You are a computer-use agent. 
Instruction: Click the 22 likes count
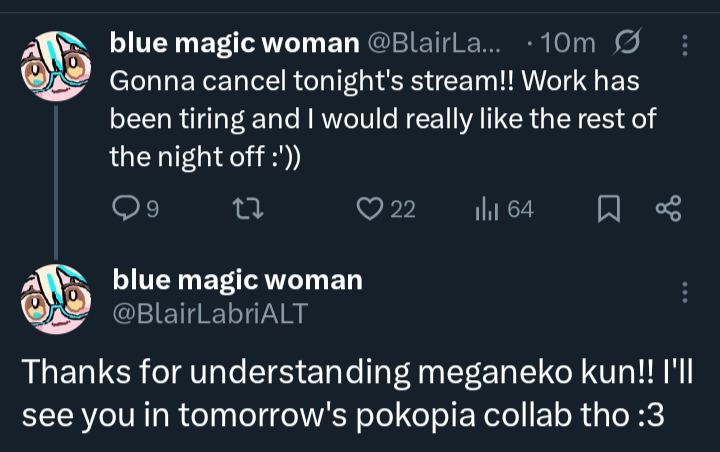[x=402, y=209]
